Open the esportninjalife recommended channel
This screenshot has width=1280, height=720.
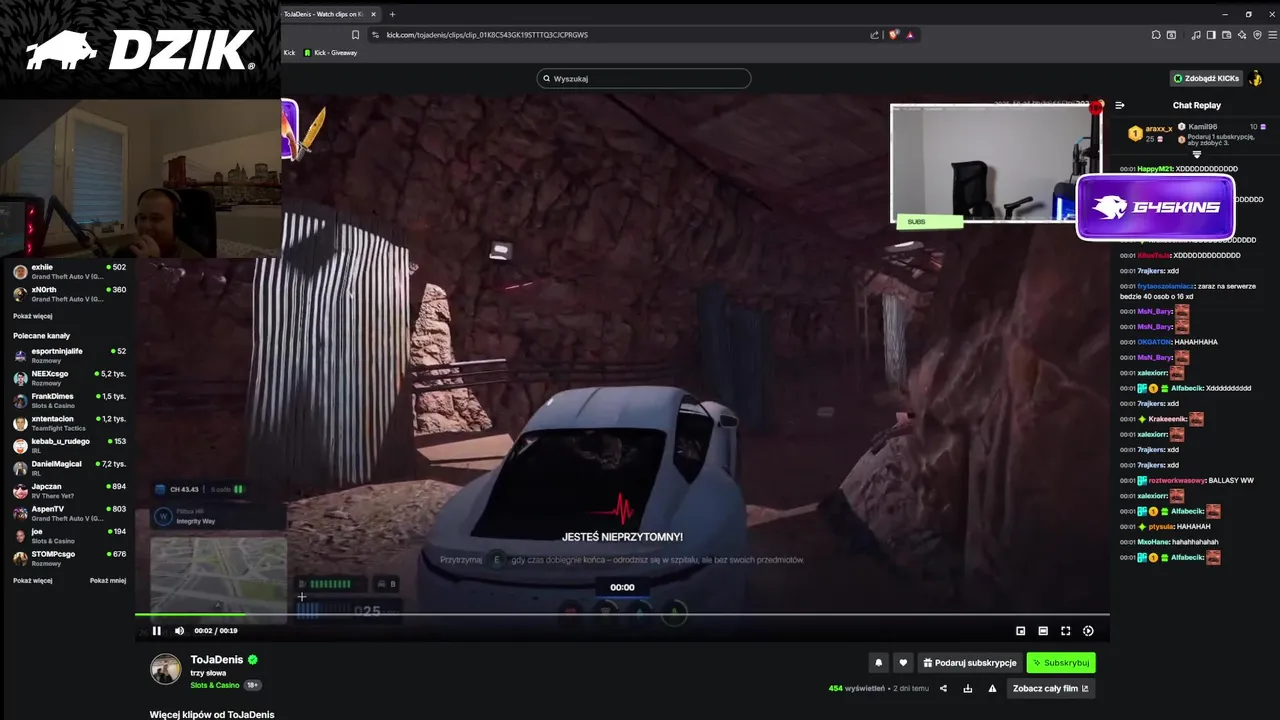[x=70, y=355]
